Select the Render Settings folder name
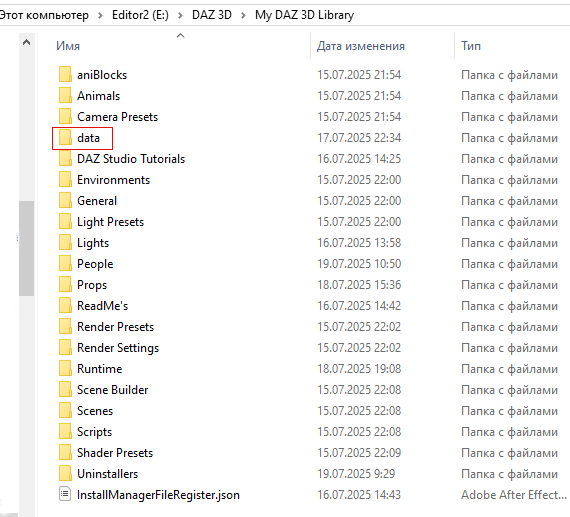 point(118,348)
